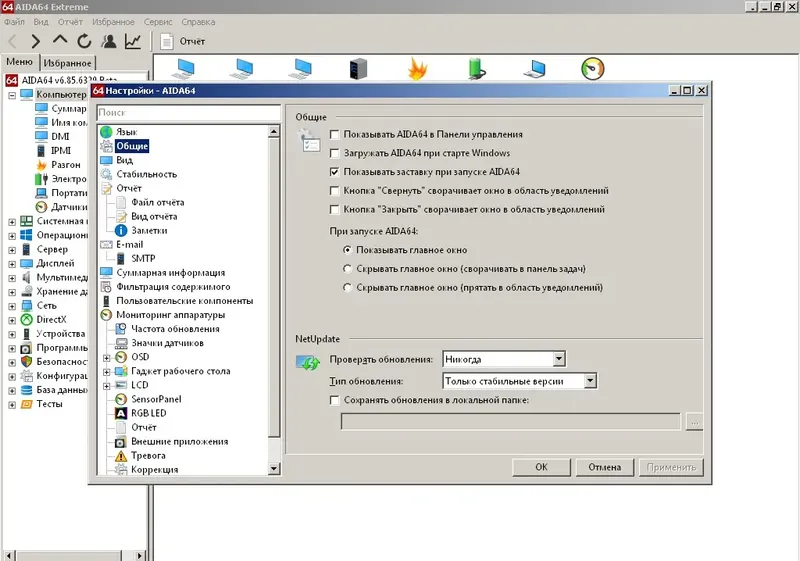Expand Тесты node in main tree
800x561 pixels.
(12, 405)
